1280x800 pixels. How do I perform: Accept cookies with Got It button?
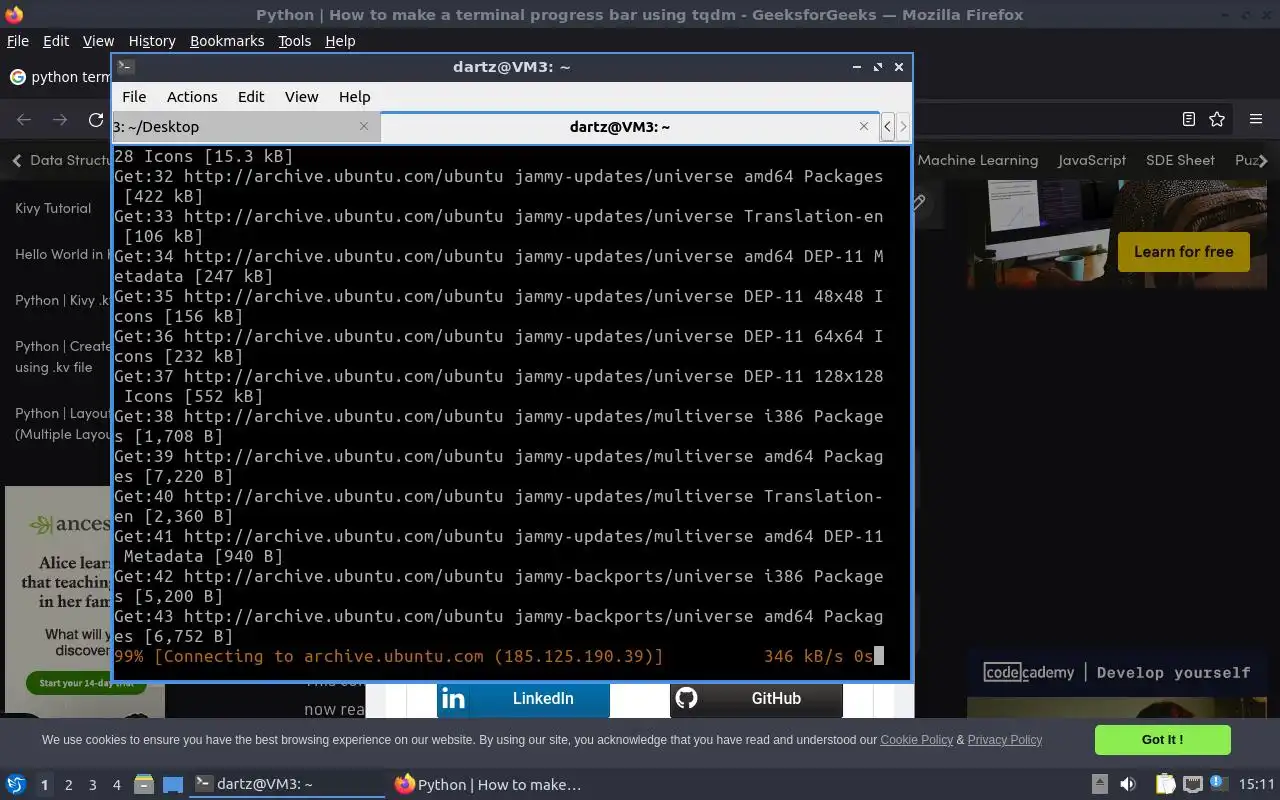point(1162,740)
